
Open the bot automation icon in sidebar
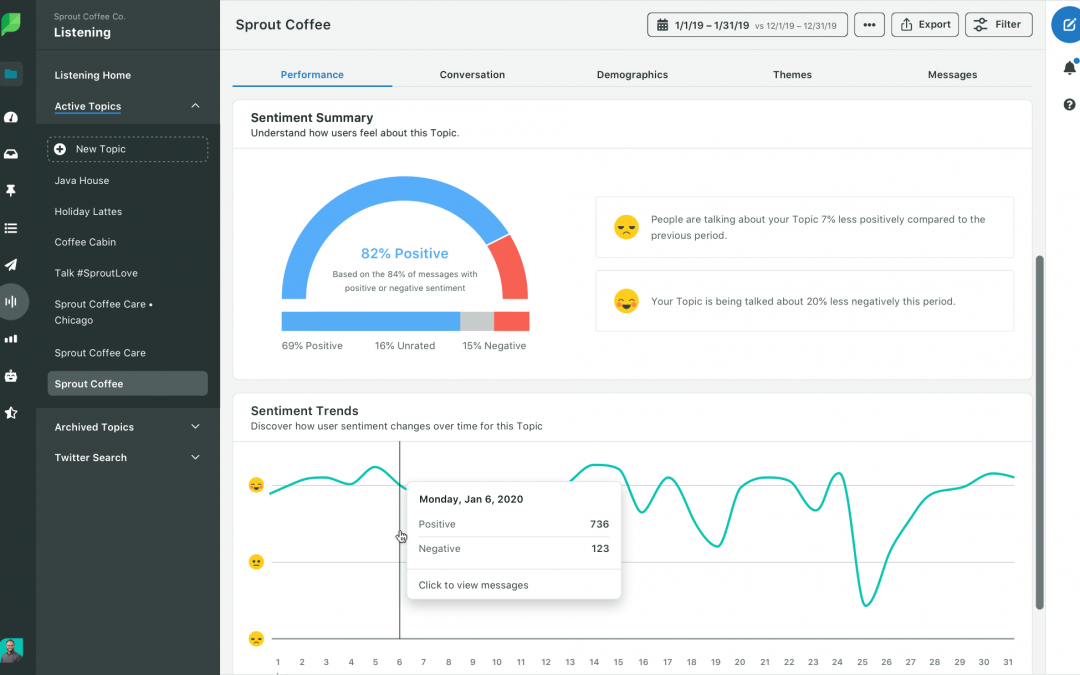(11, 376)
